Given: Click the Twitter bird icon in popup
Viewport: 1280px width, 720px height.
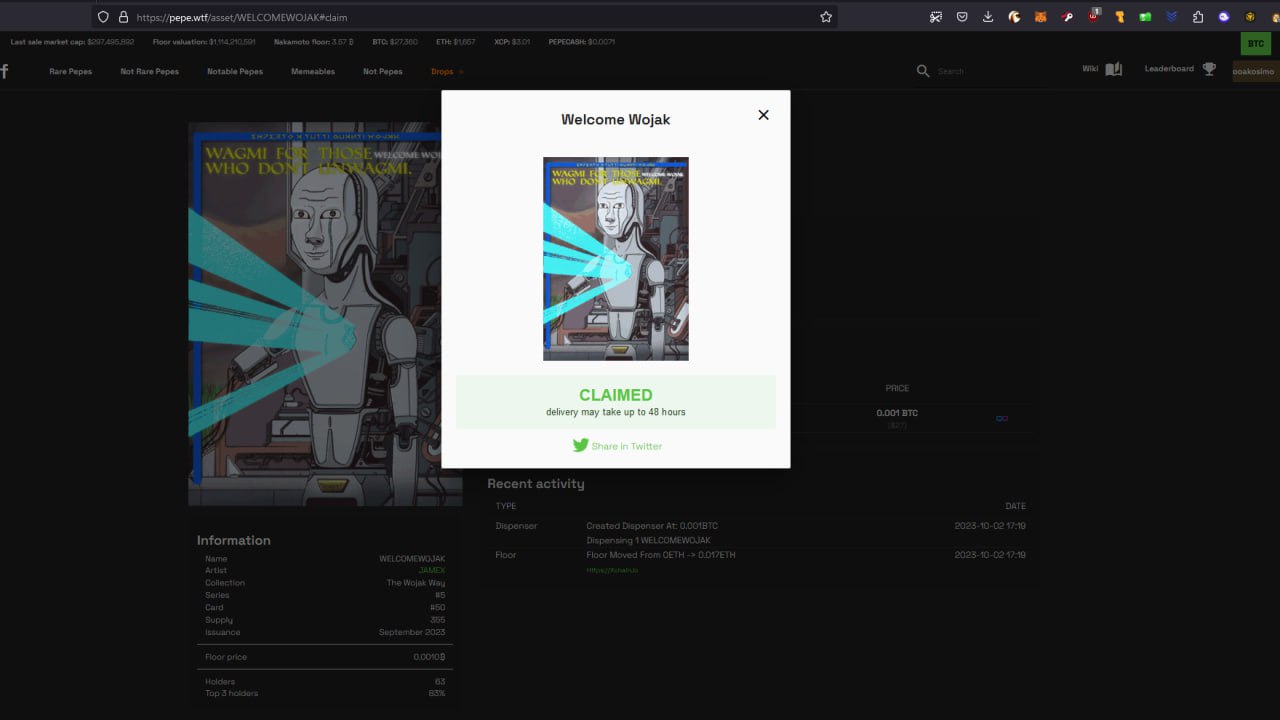Looking at the screenshot, I should tap(580, 445).
